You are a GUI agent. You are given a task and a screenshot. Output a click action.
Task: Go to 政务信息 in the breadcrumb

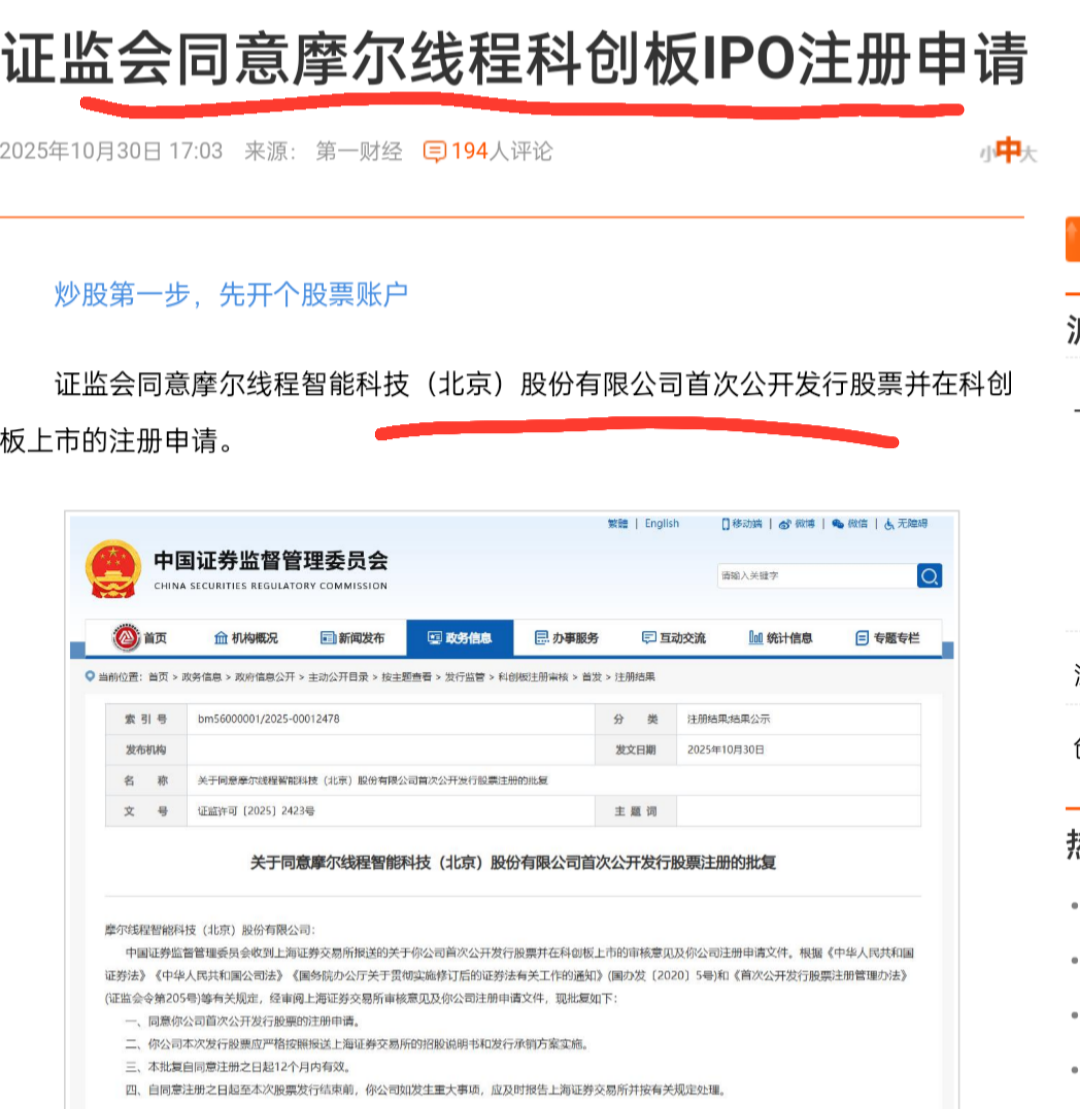(x=202, y=677)
